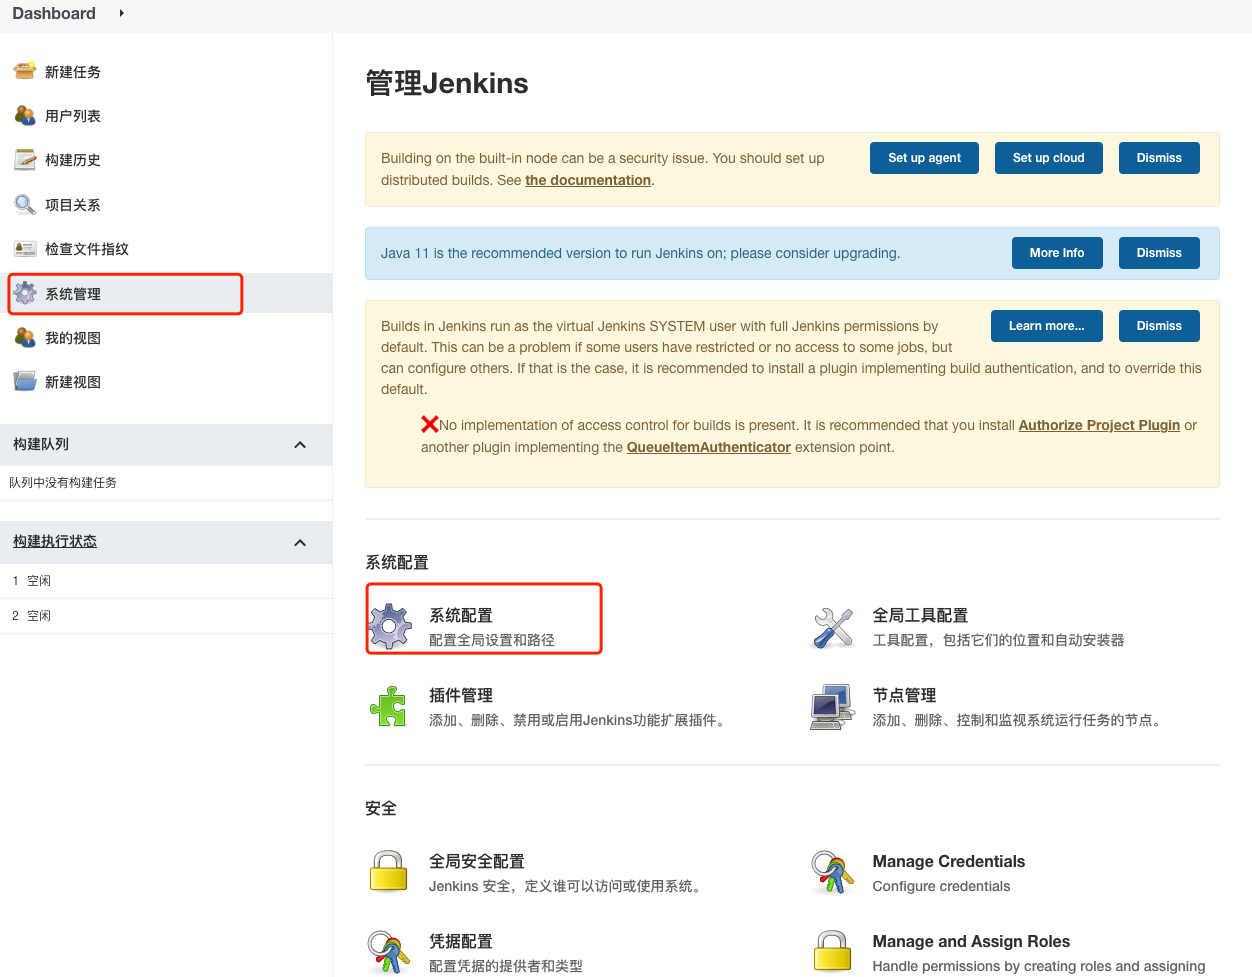Viewport: 1252px width, 977px height.
Task: Click the 节点管理 computer icon
Action: (832, 707)
